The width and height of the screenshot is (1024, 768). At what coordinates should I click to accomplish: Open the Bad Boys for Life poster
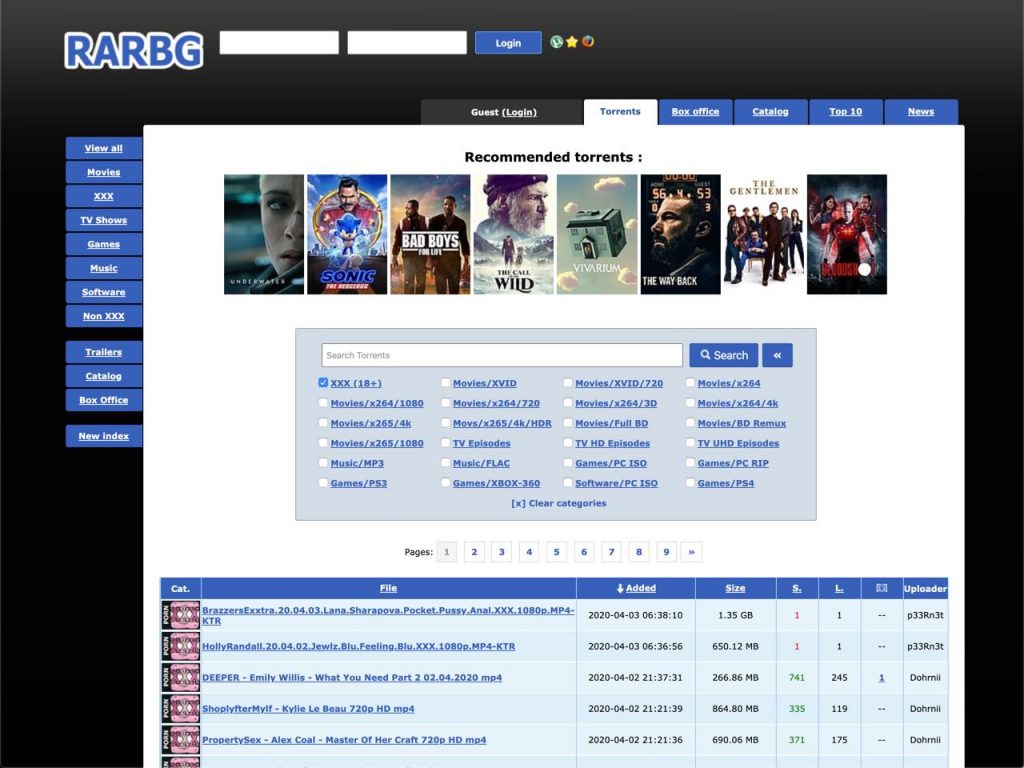[430, 234]
